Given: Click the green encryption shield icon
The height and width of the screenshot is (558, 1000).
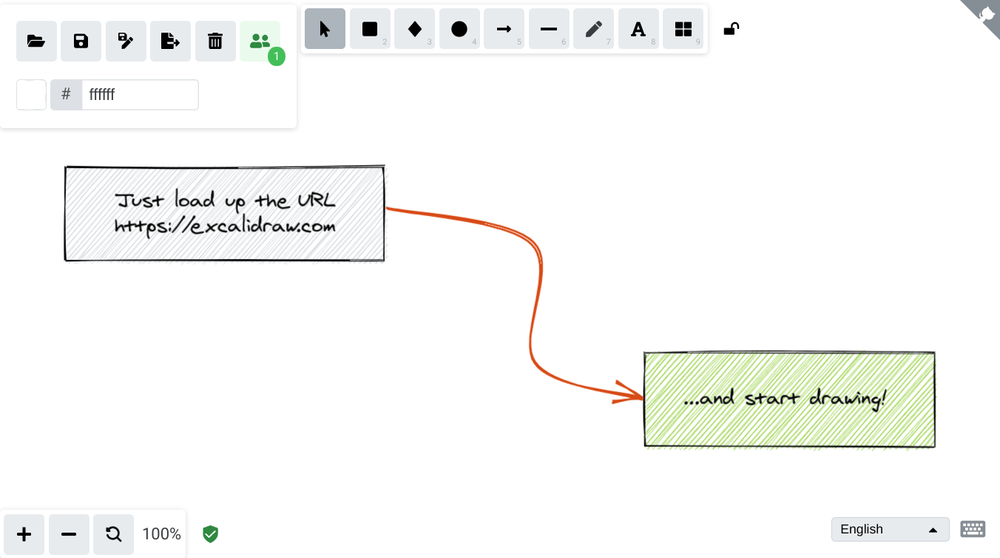Looking at the screenshot, I should (x=210, y=534).
